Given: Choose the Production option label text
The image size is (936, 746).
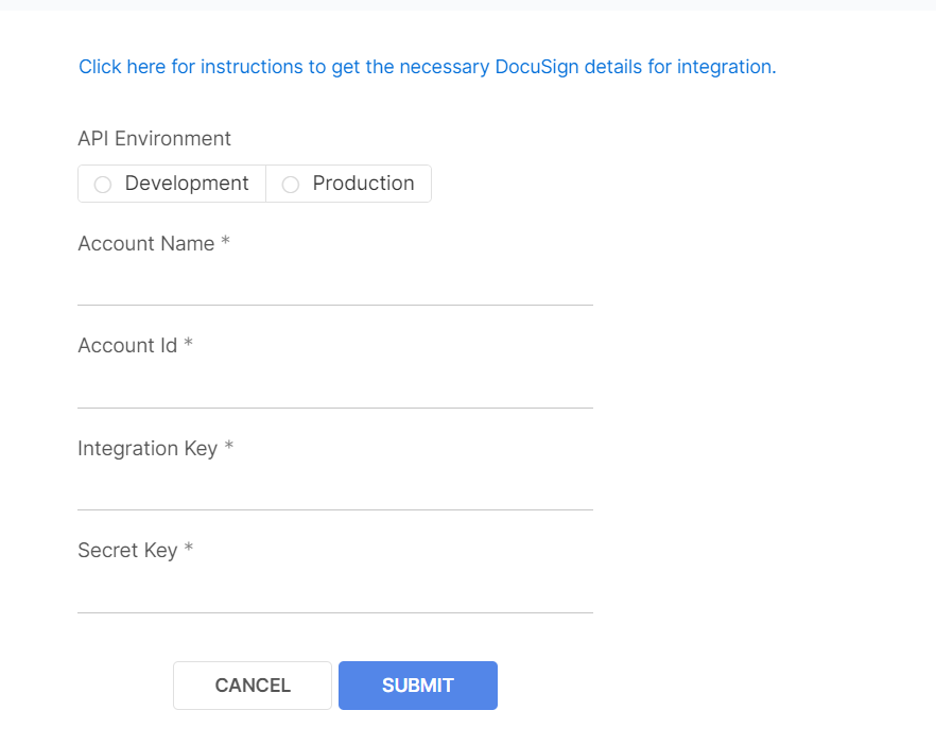Looking at the screenshot, I should tap(363, 183).
